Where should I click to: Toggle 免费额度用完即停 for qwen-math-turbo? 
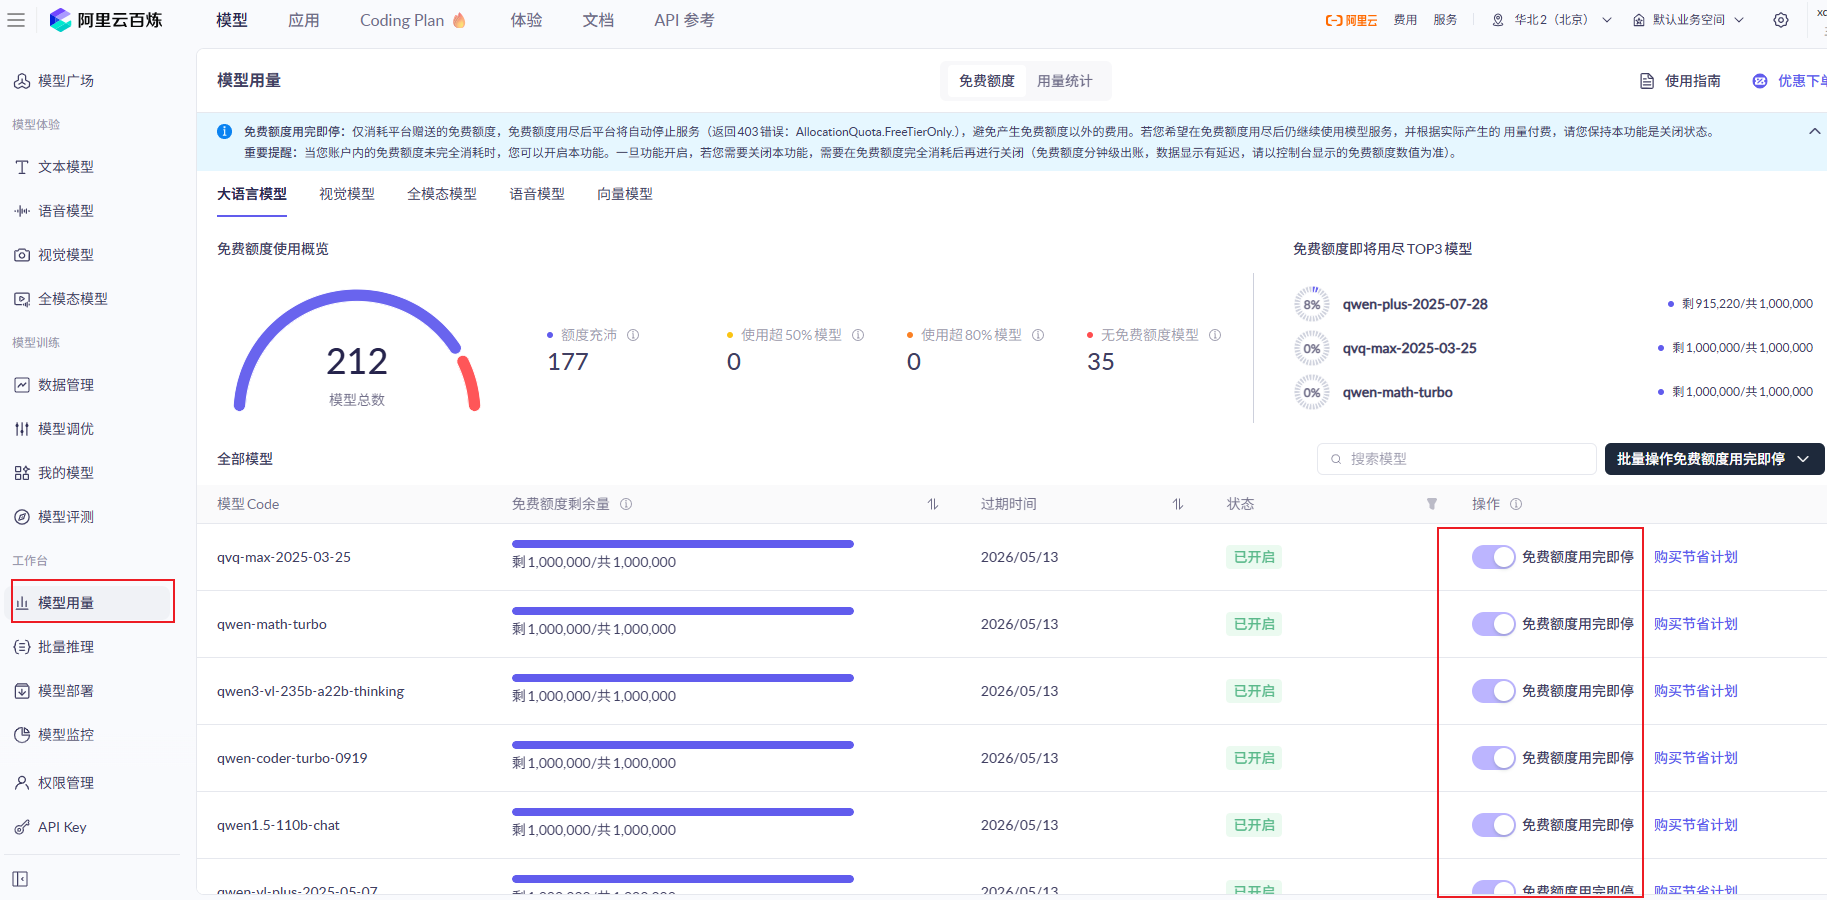click(1494, 624)
